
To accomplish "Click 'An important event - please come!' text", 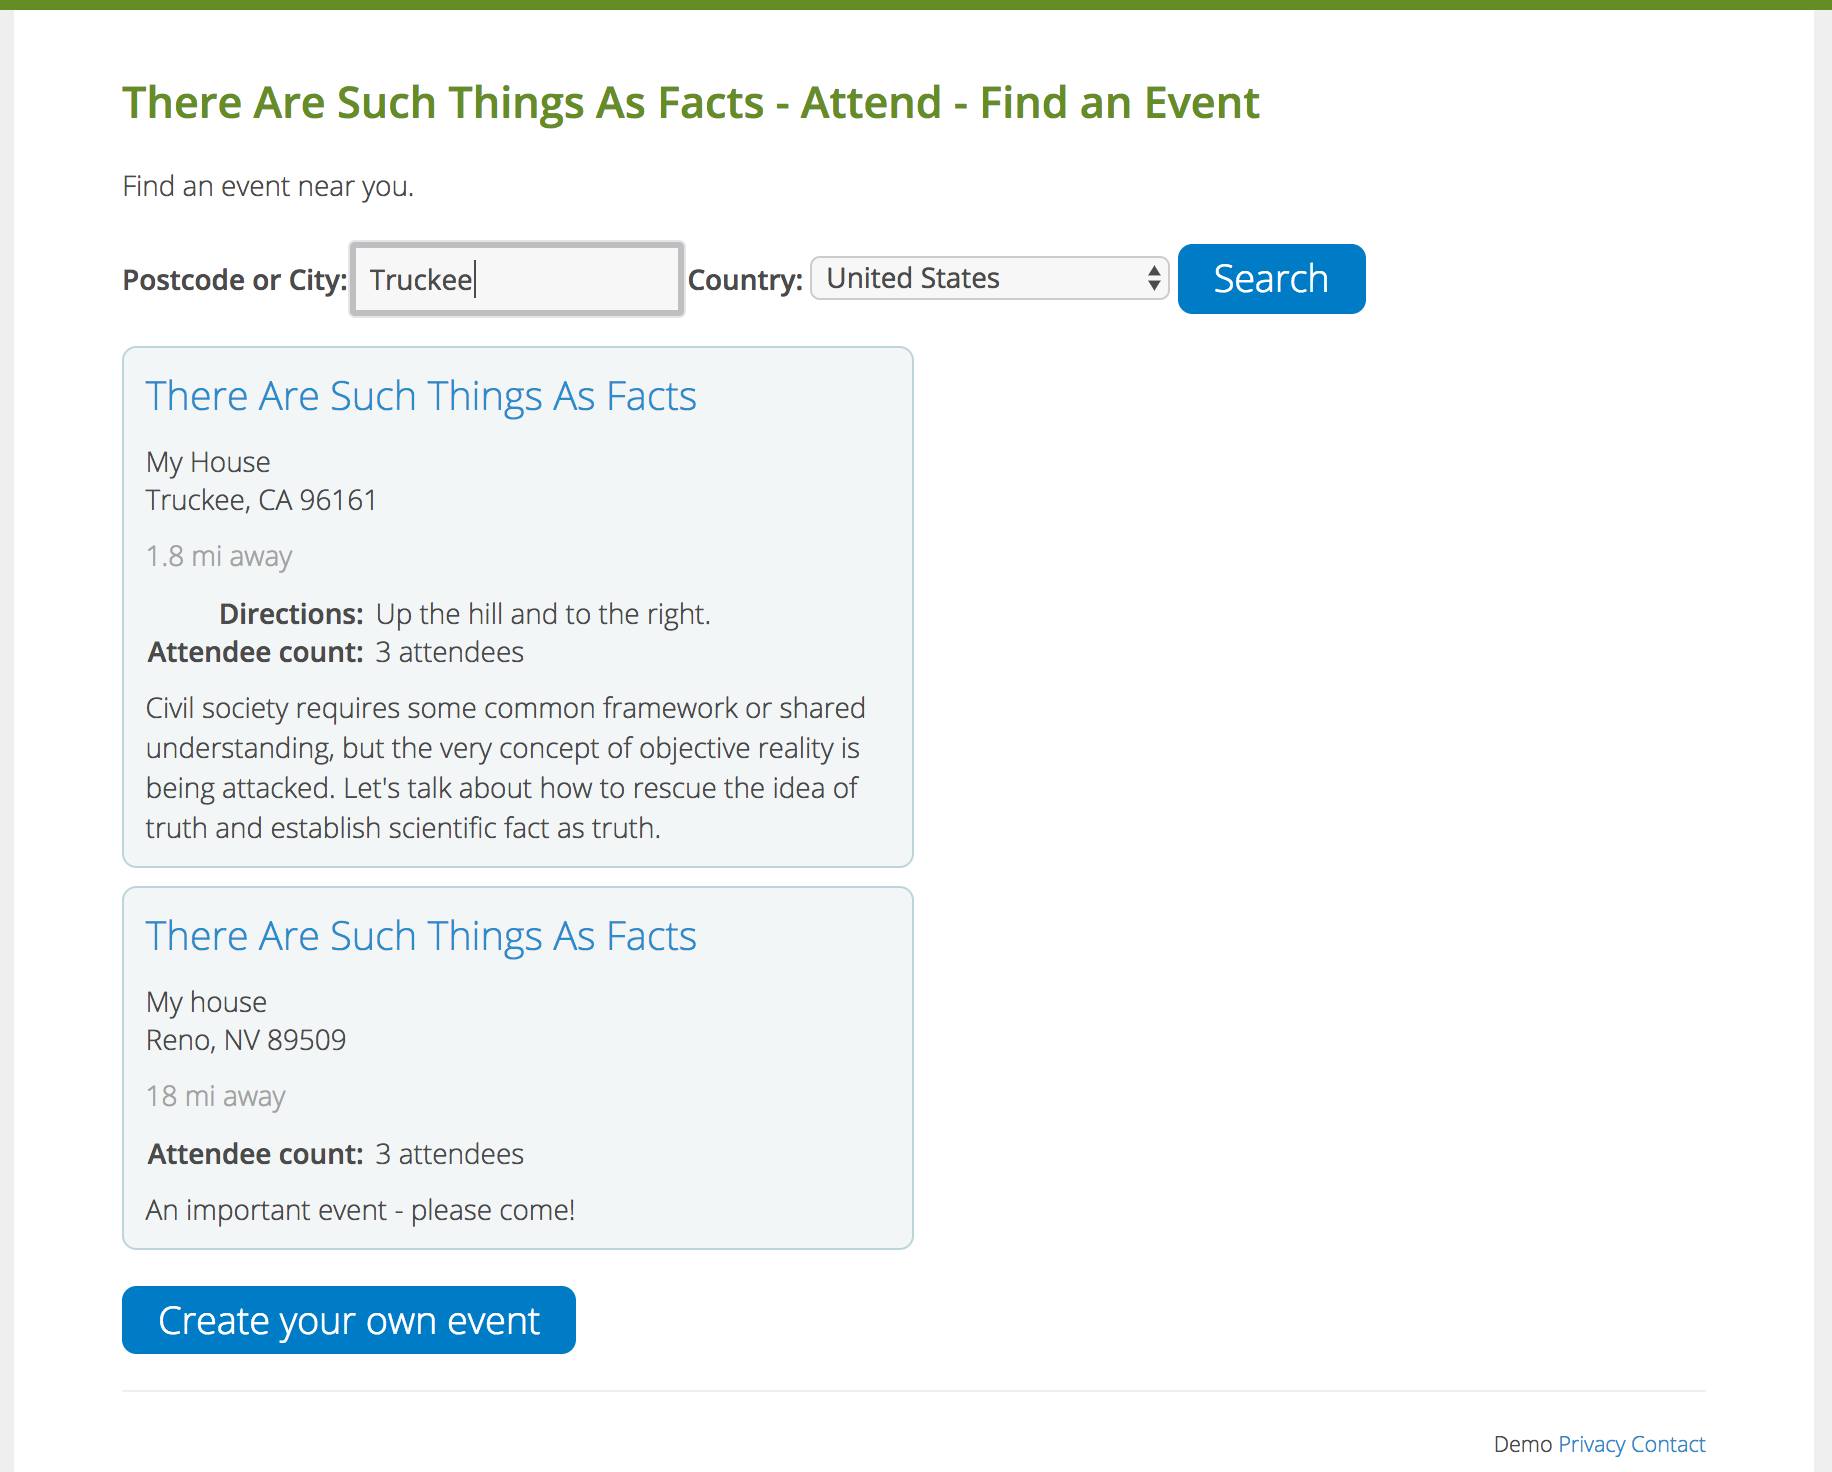I will (x=360, y=1210).
